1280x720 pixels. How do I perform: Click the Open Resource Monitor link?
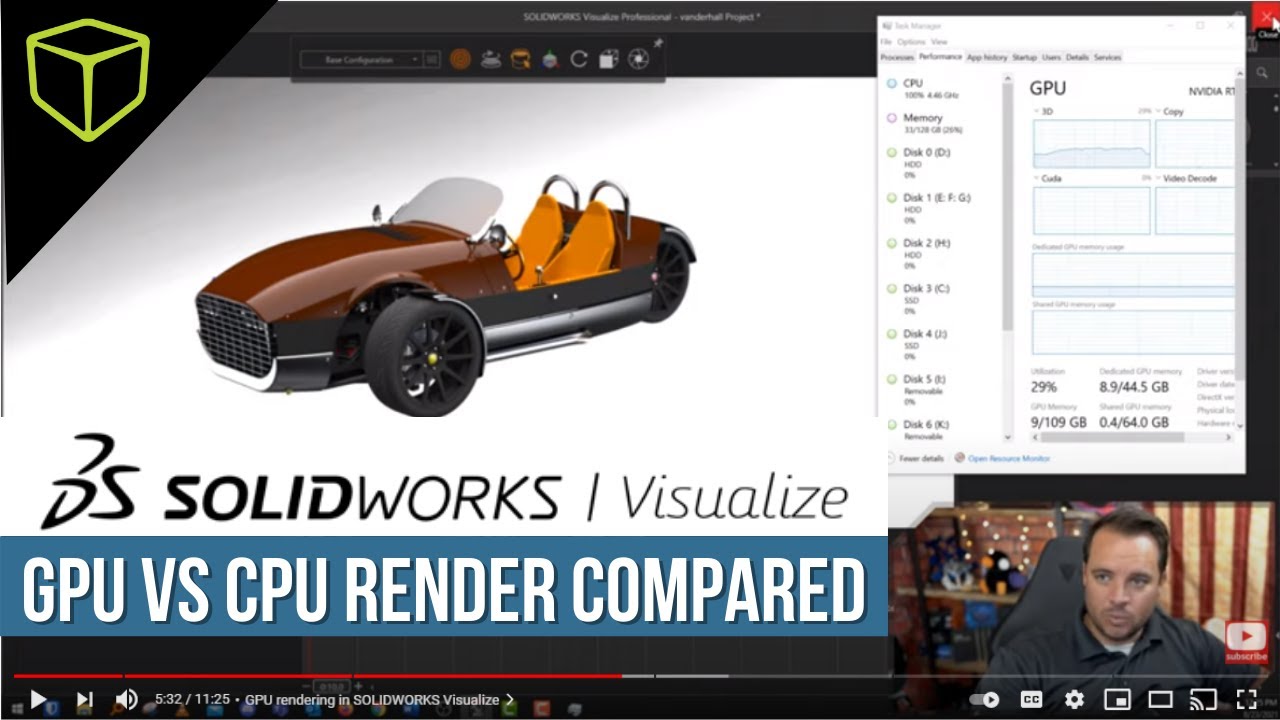click(x=1008, y=458)
